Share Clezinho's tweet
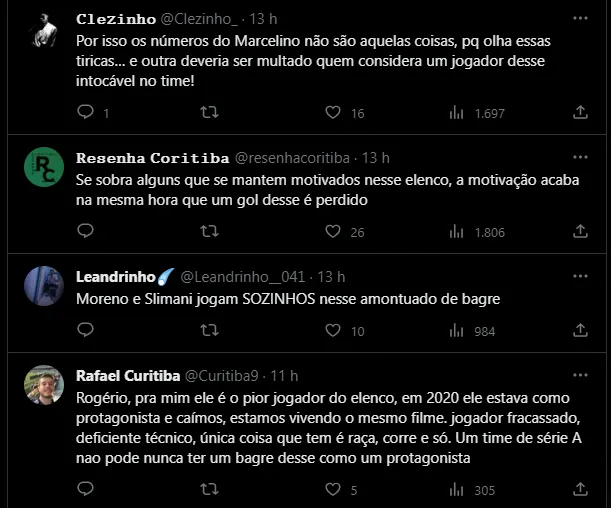The width and height of the screenshot is (611, 508). coord(580,114)
